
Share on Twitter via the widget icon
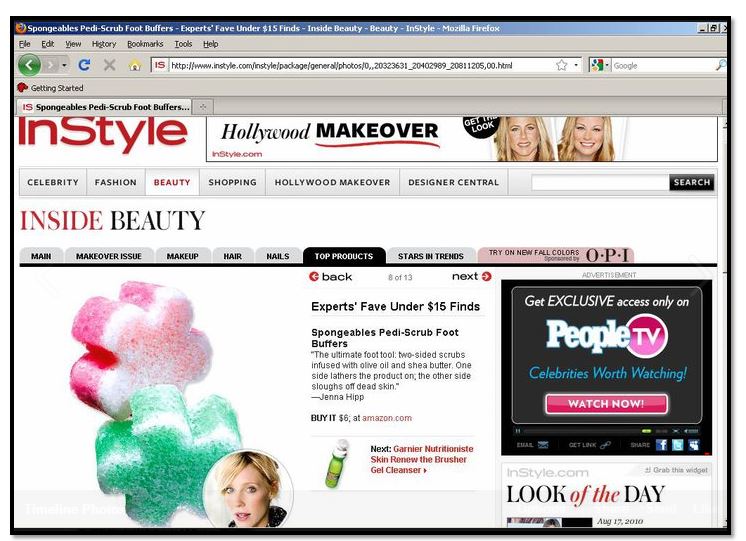[x=677, y=445]
